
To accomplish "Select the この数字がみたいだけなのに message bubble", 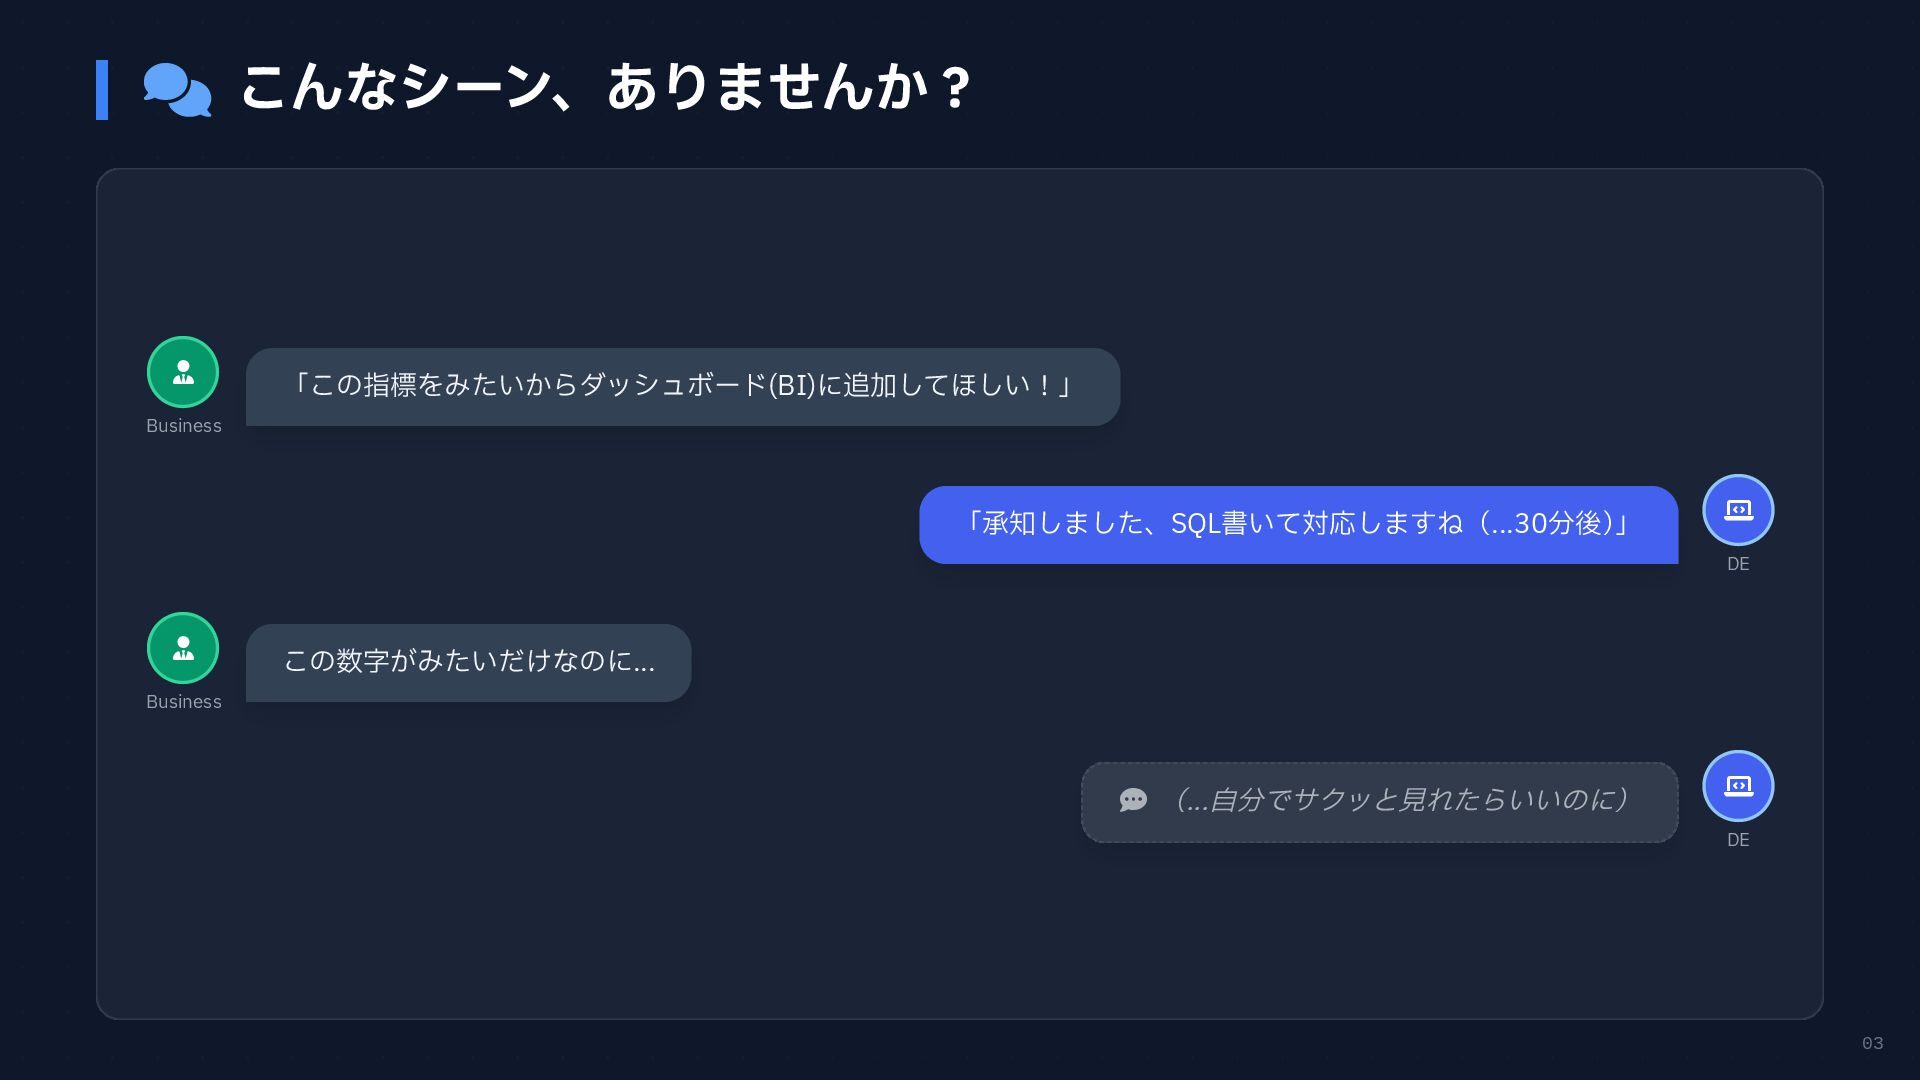I will [469, 663].
